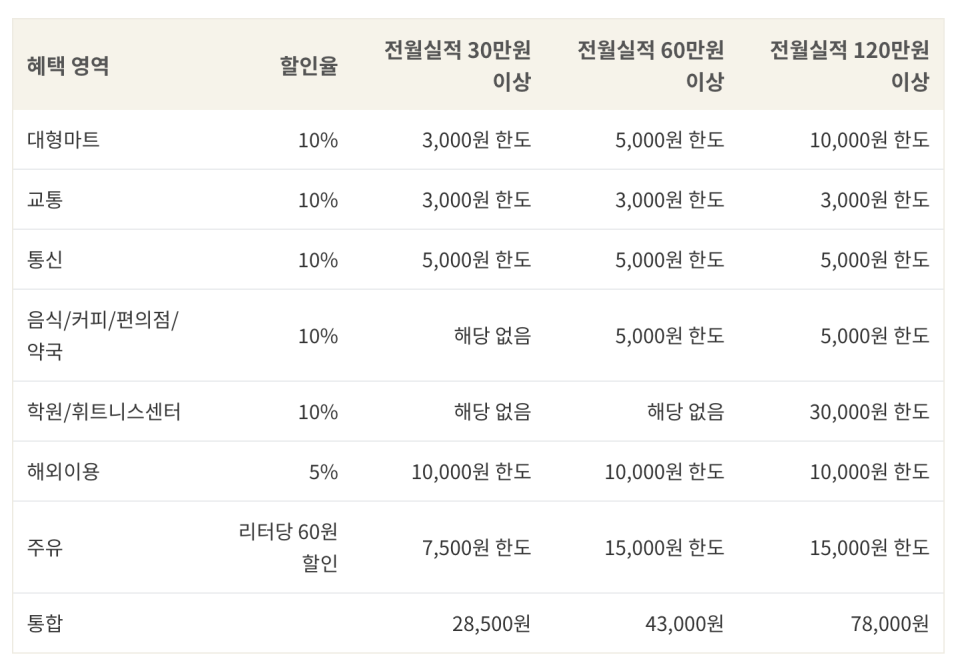The image size is (966, 669).
Task: Click the 주유 row label
Action: (45, 548)
